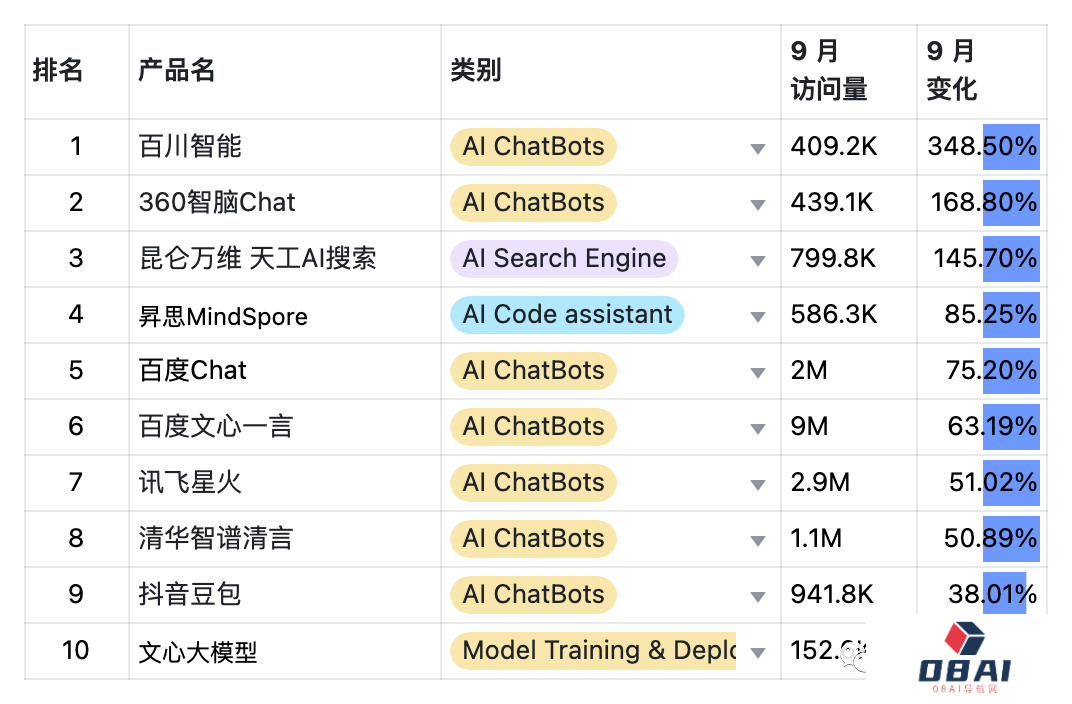Open category dropdown arrow for 百川智能 row

(x=757, y=148)
